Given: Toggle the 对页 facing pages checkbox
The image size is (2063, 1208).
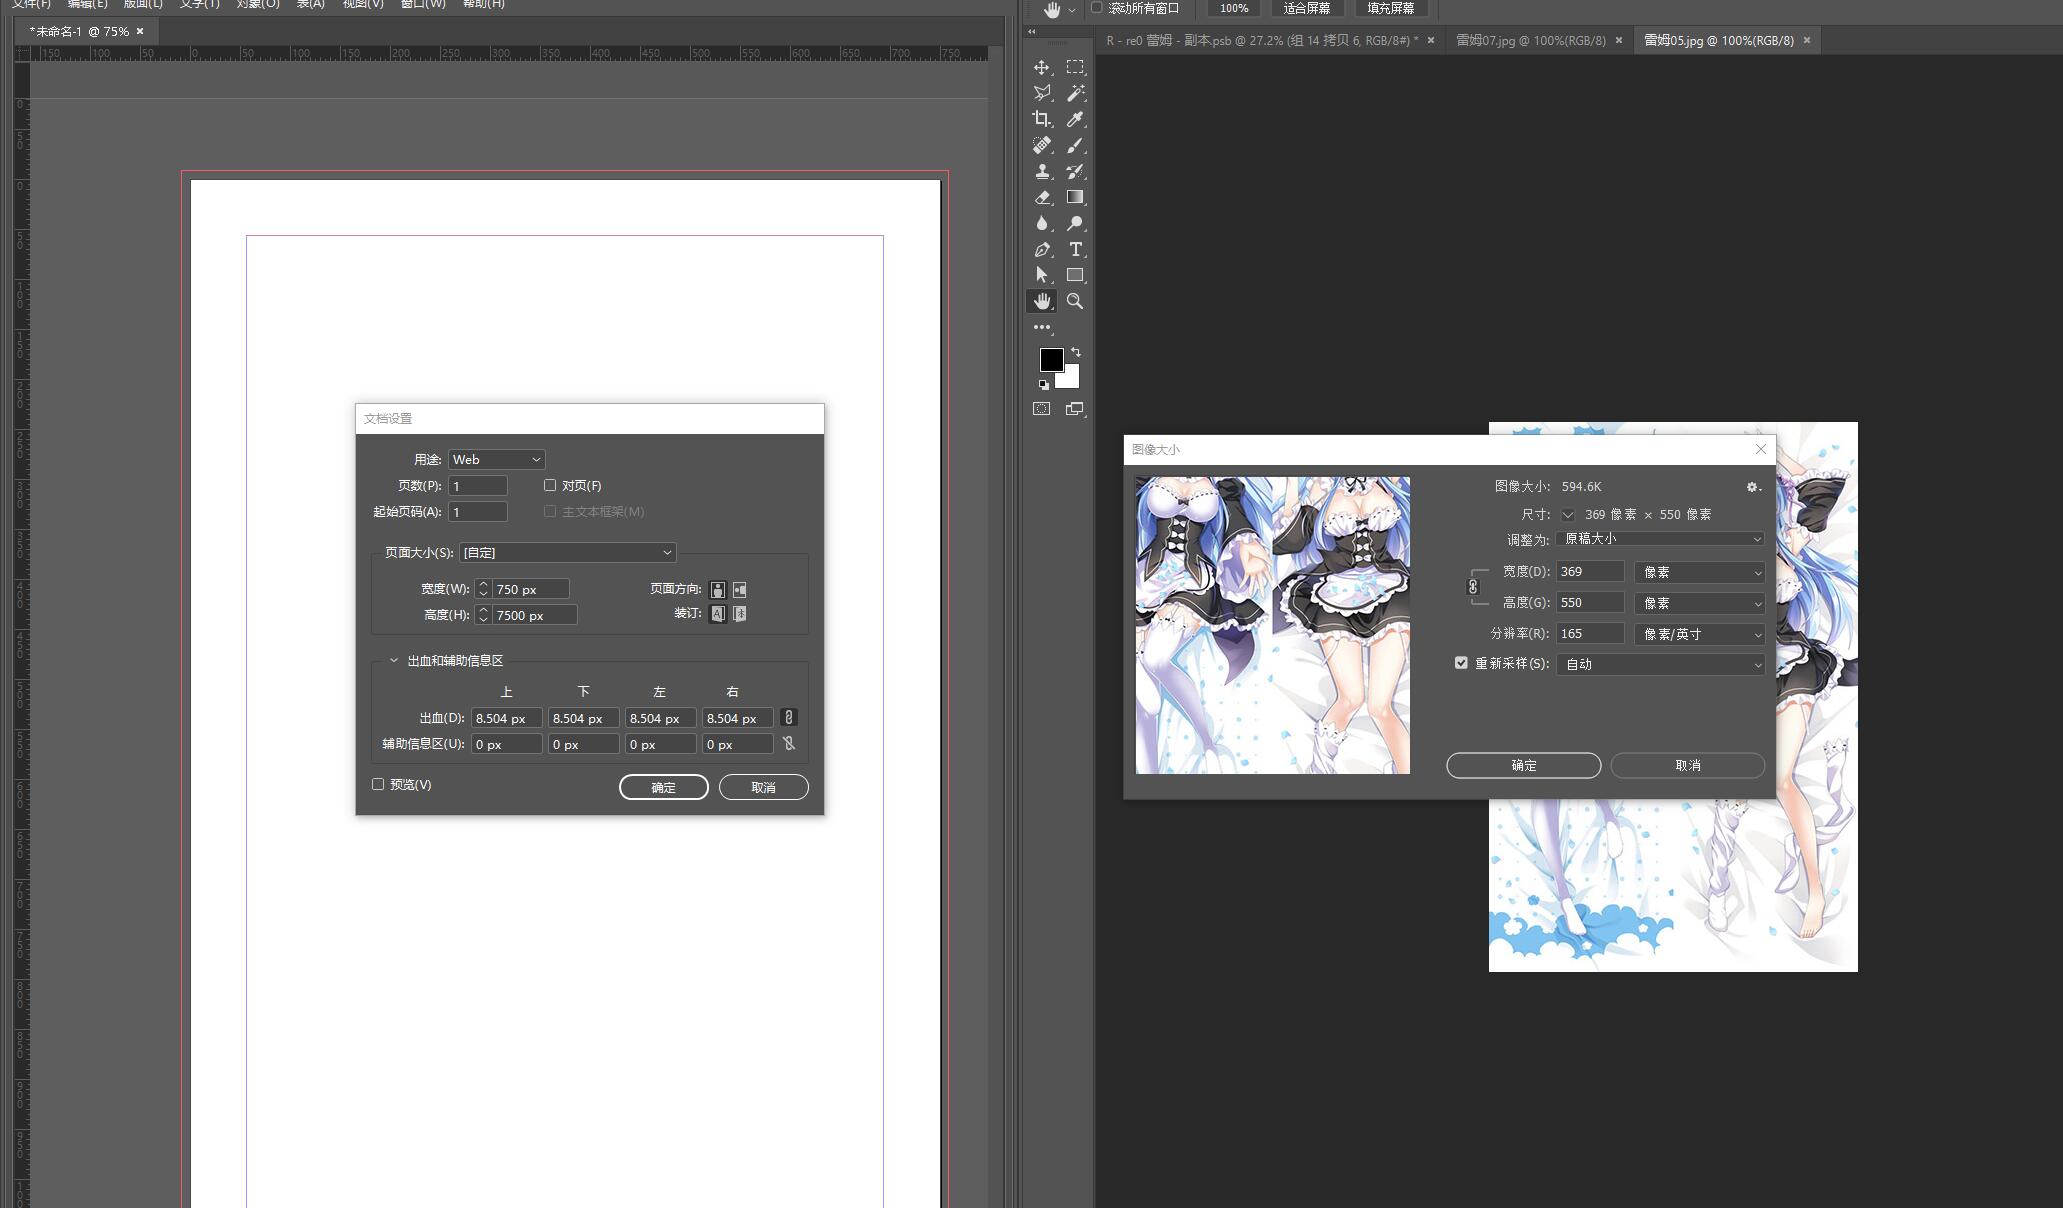Looking at the screenshot, I should 550,485.
